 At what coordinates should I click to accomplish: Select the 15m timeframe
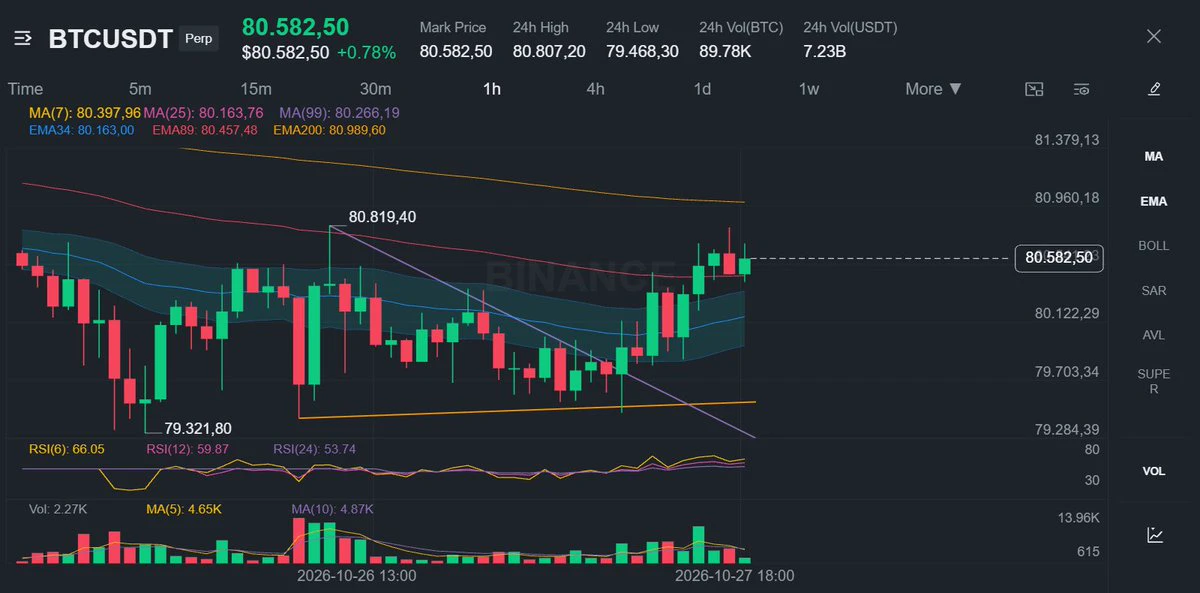click(x=256, y=89)
